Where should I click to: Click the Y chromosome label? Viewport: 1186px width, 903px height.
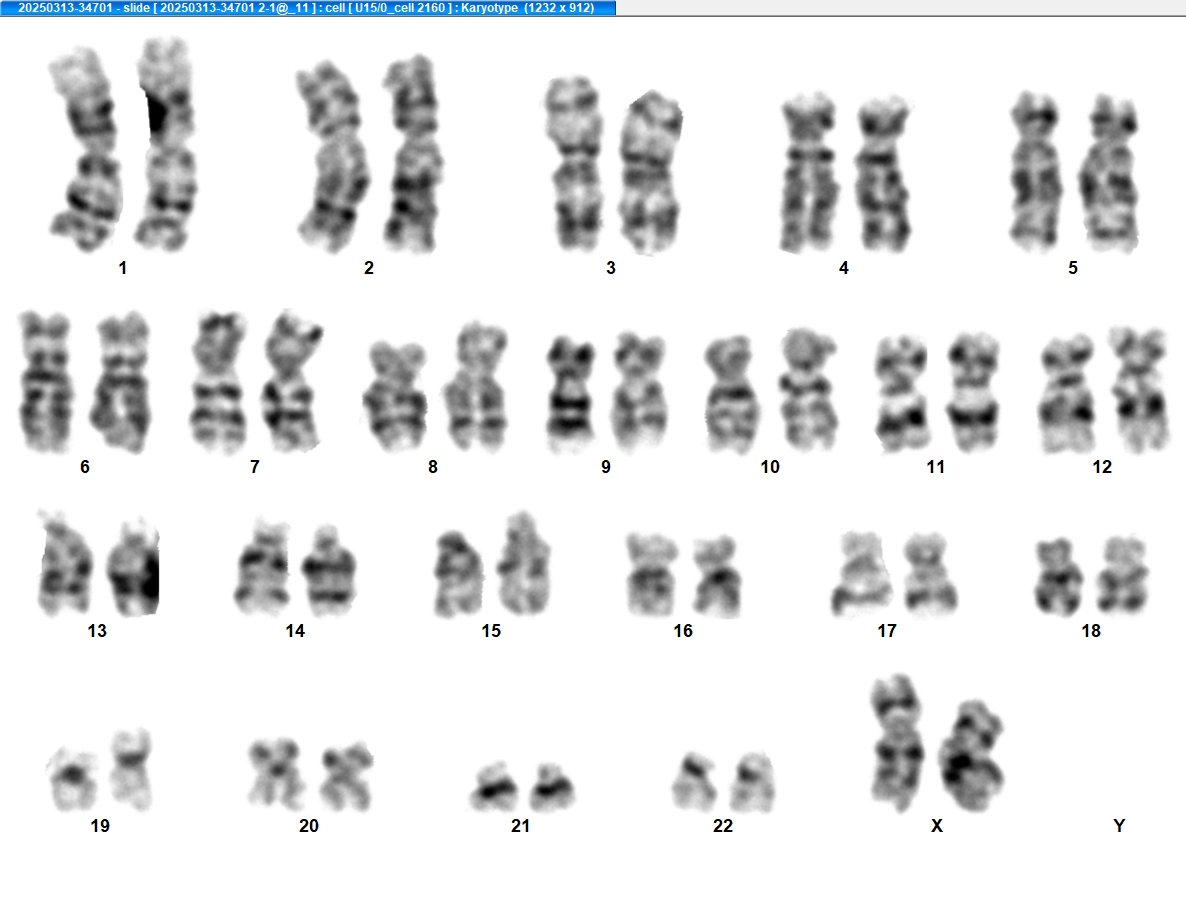1119,826
